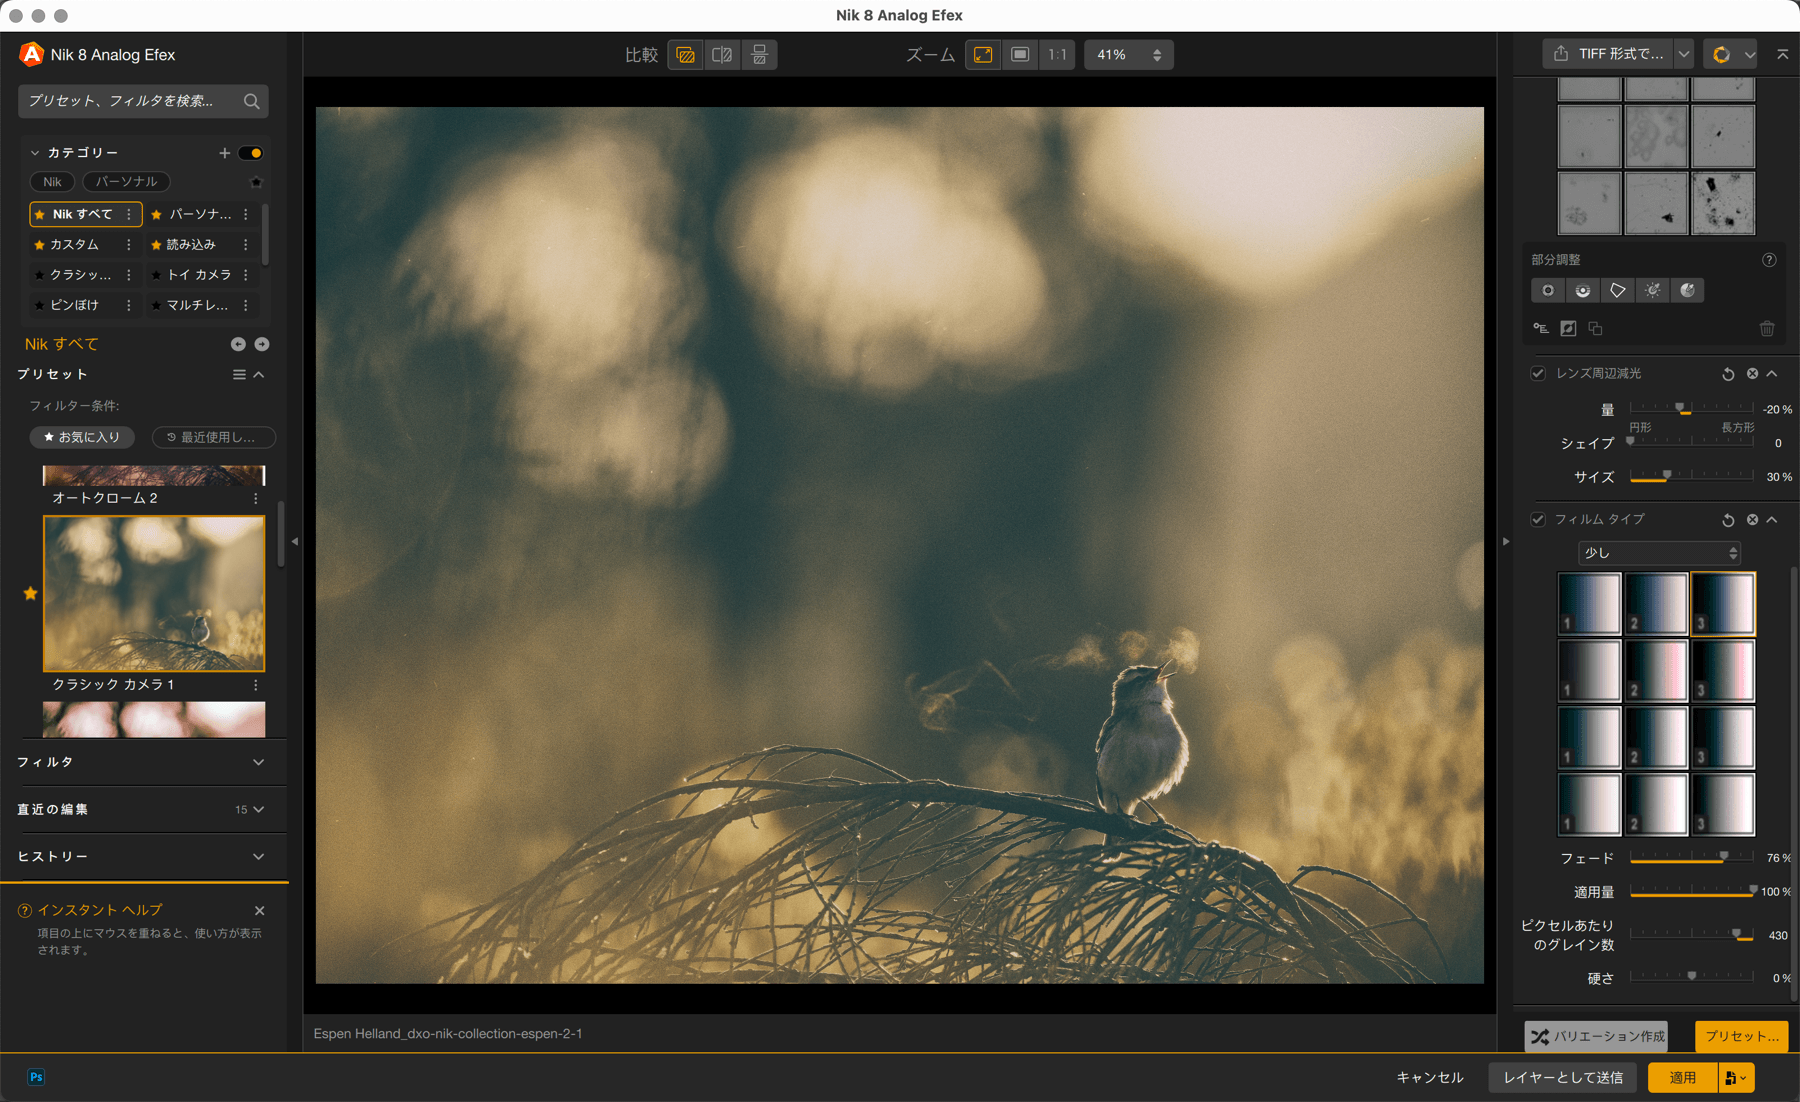Select the luminosity mask tool in 部分調整
Image resolution: width=1800 pixels, height=1102 pixels.
point(1653,290)
